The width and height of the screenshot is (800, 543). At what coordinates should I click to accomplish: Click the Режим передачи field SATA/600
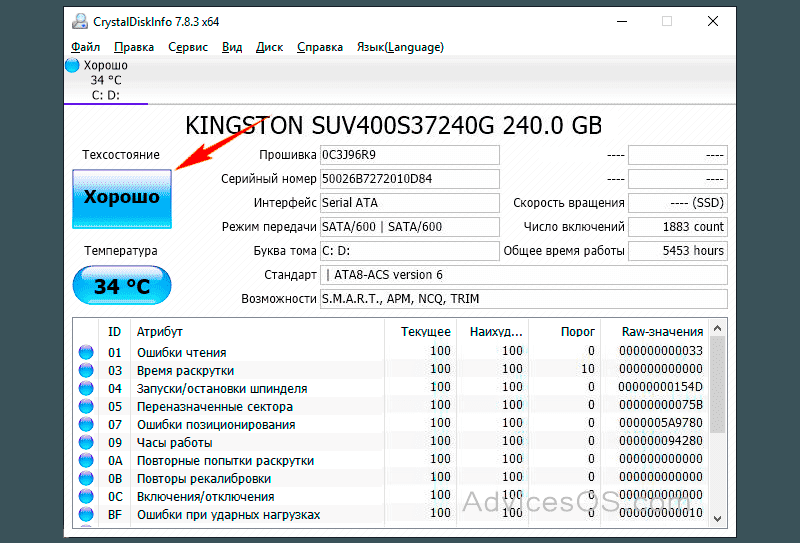pyautogui.click(x=410, y=227)
